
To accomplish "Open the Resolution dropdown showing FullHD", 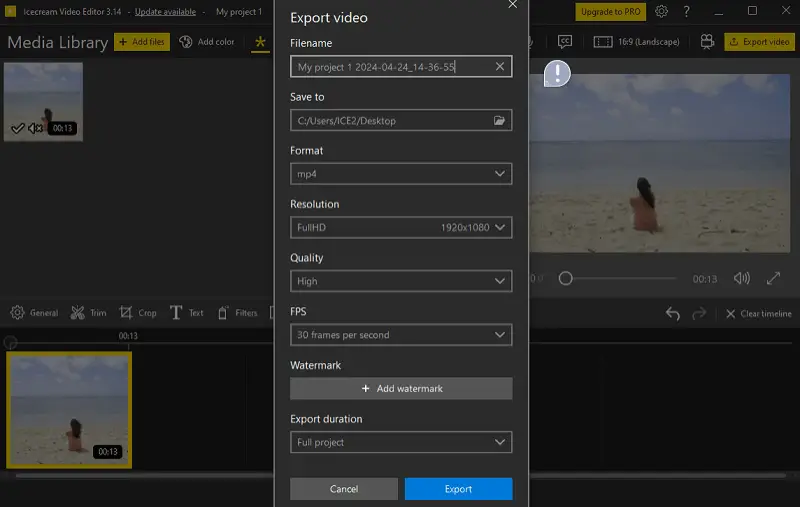I will click(x=401, y=227).
